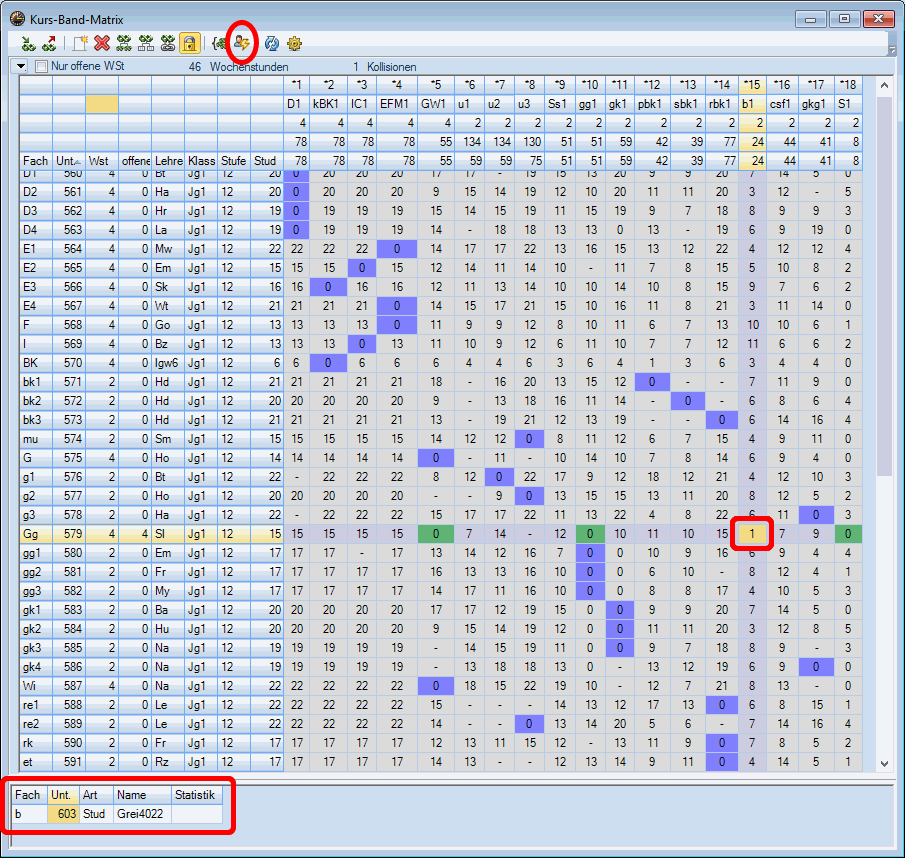Viewport: 905px width, 858px height.
Task: Open settings with the orange gear icon
Action: tap(294, 43)
